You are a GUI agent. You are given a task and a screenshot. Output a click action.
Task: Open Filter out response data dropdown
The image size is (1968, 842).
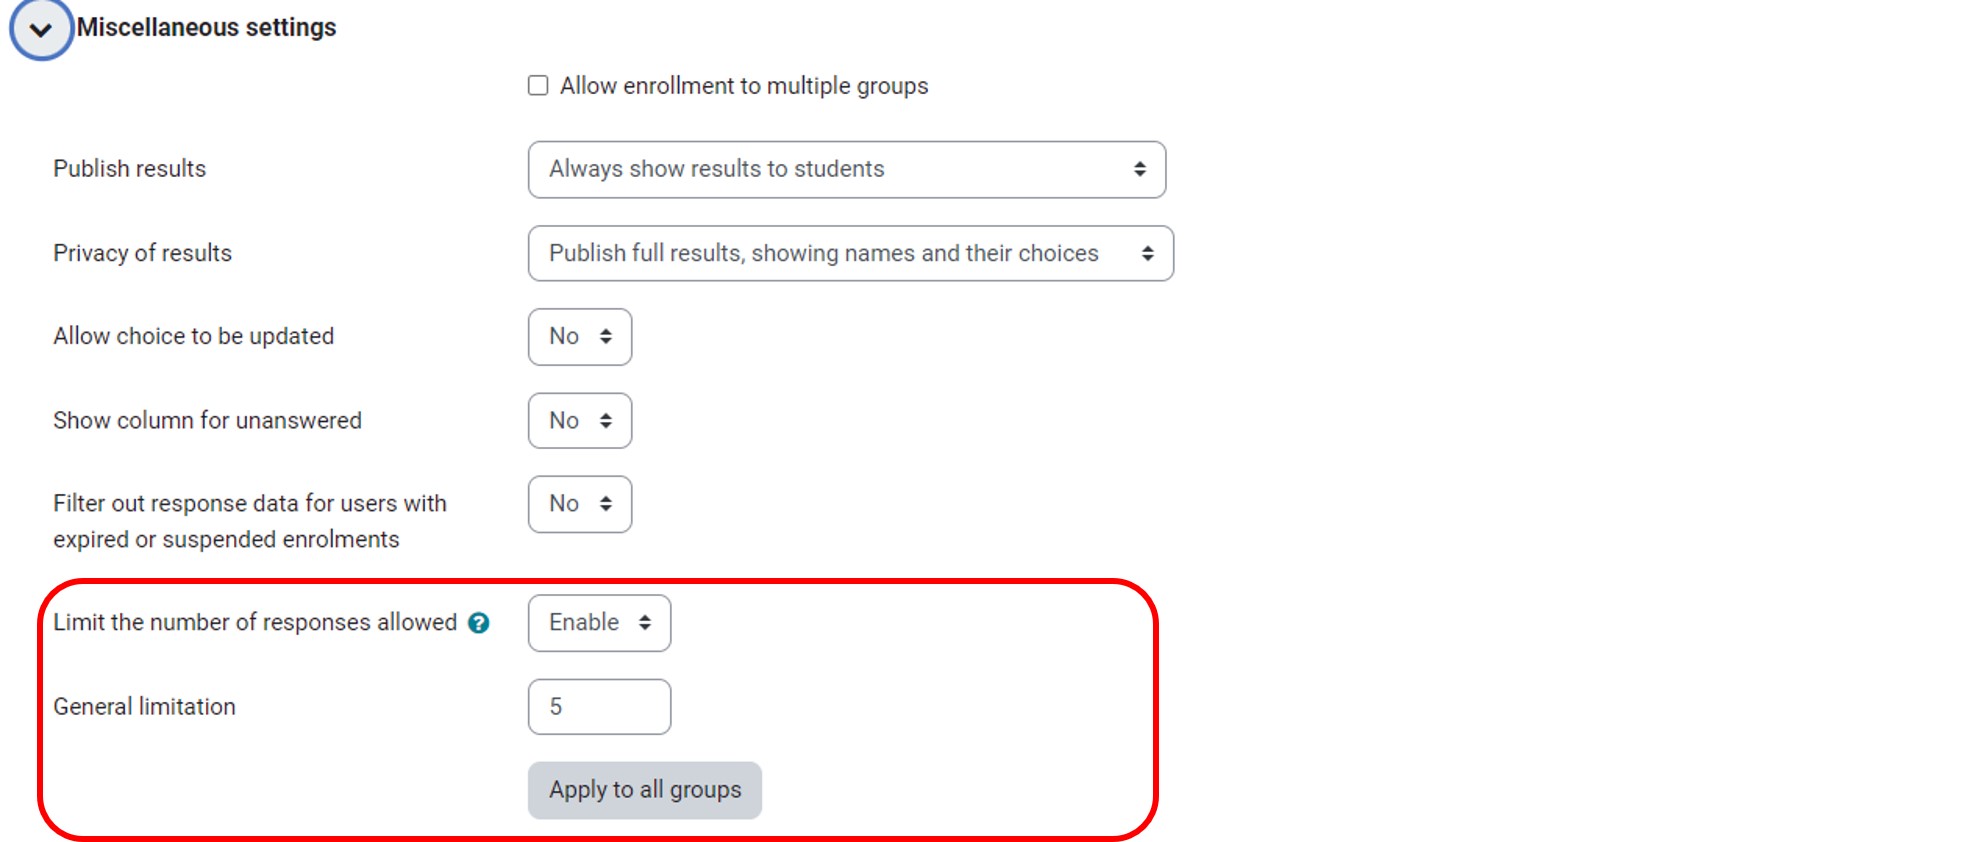(x=580, y=504)
